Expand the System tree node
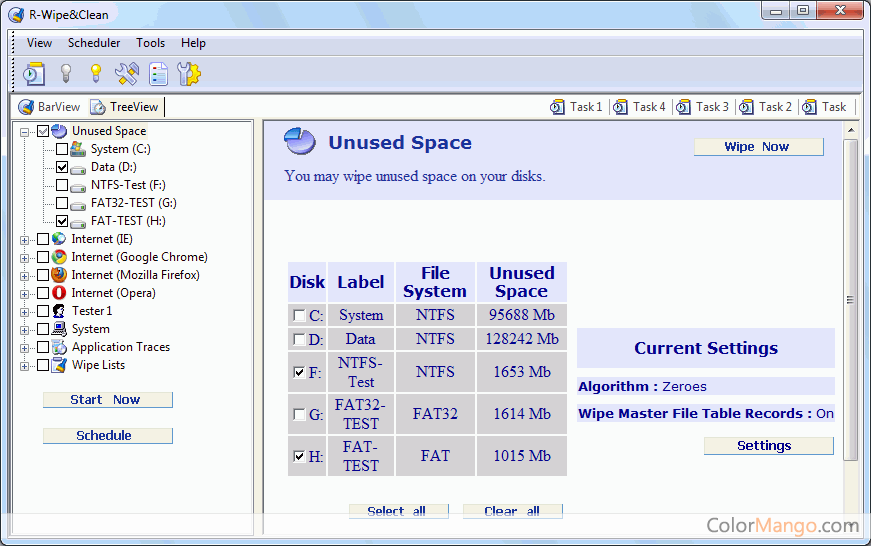 [x=24, y=330]
